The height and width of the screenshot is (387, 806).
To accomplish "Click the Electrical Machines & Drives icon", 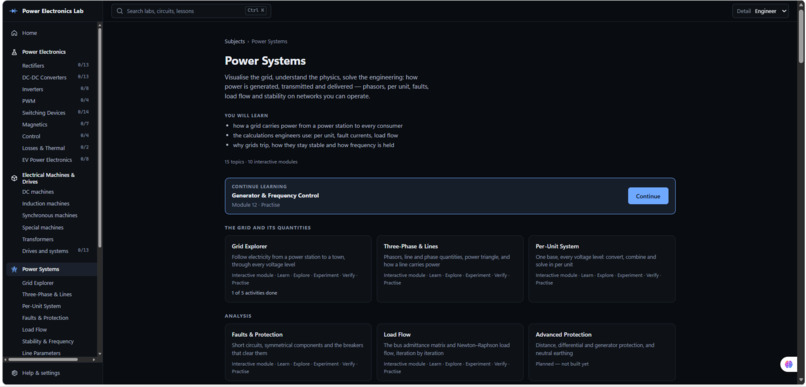I will tap(14, 178).
